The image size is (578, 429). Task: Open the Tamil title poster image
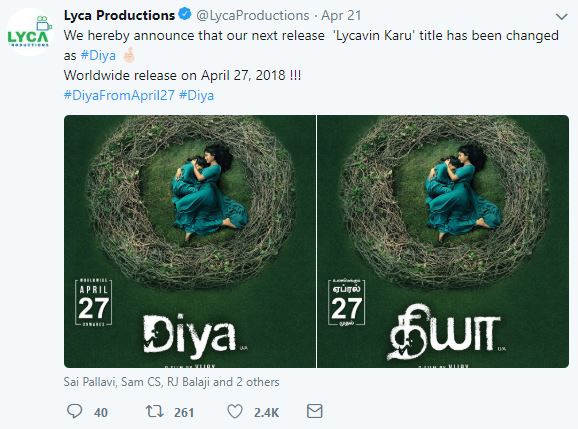(x=443, y=241)
